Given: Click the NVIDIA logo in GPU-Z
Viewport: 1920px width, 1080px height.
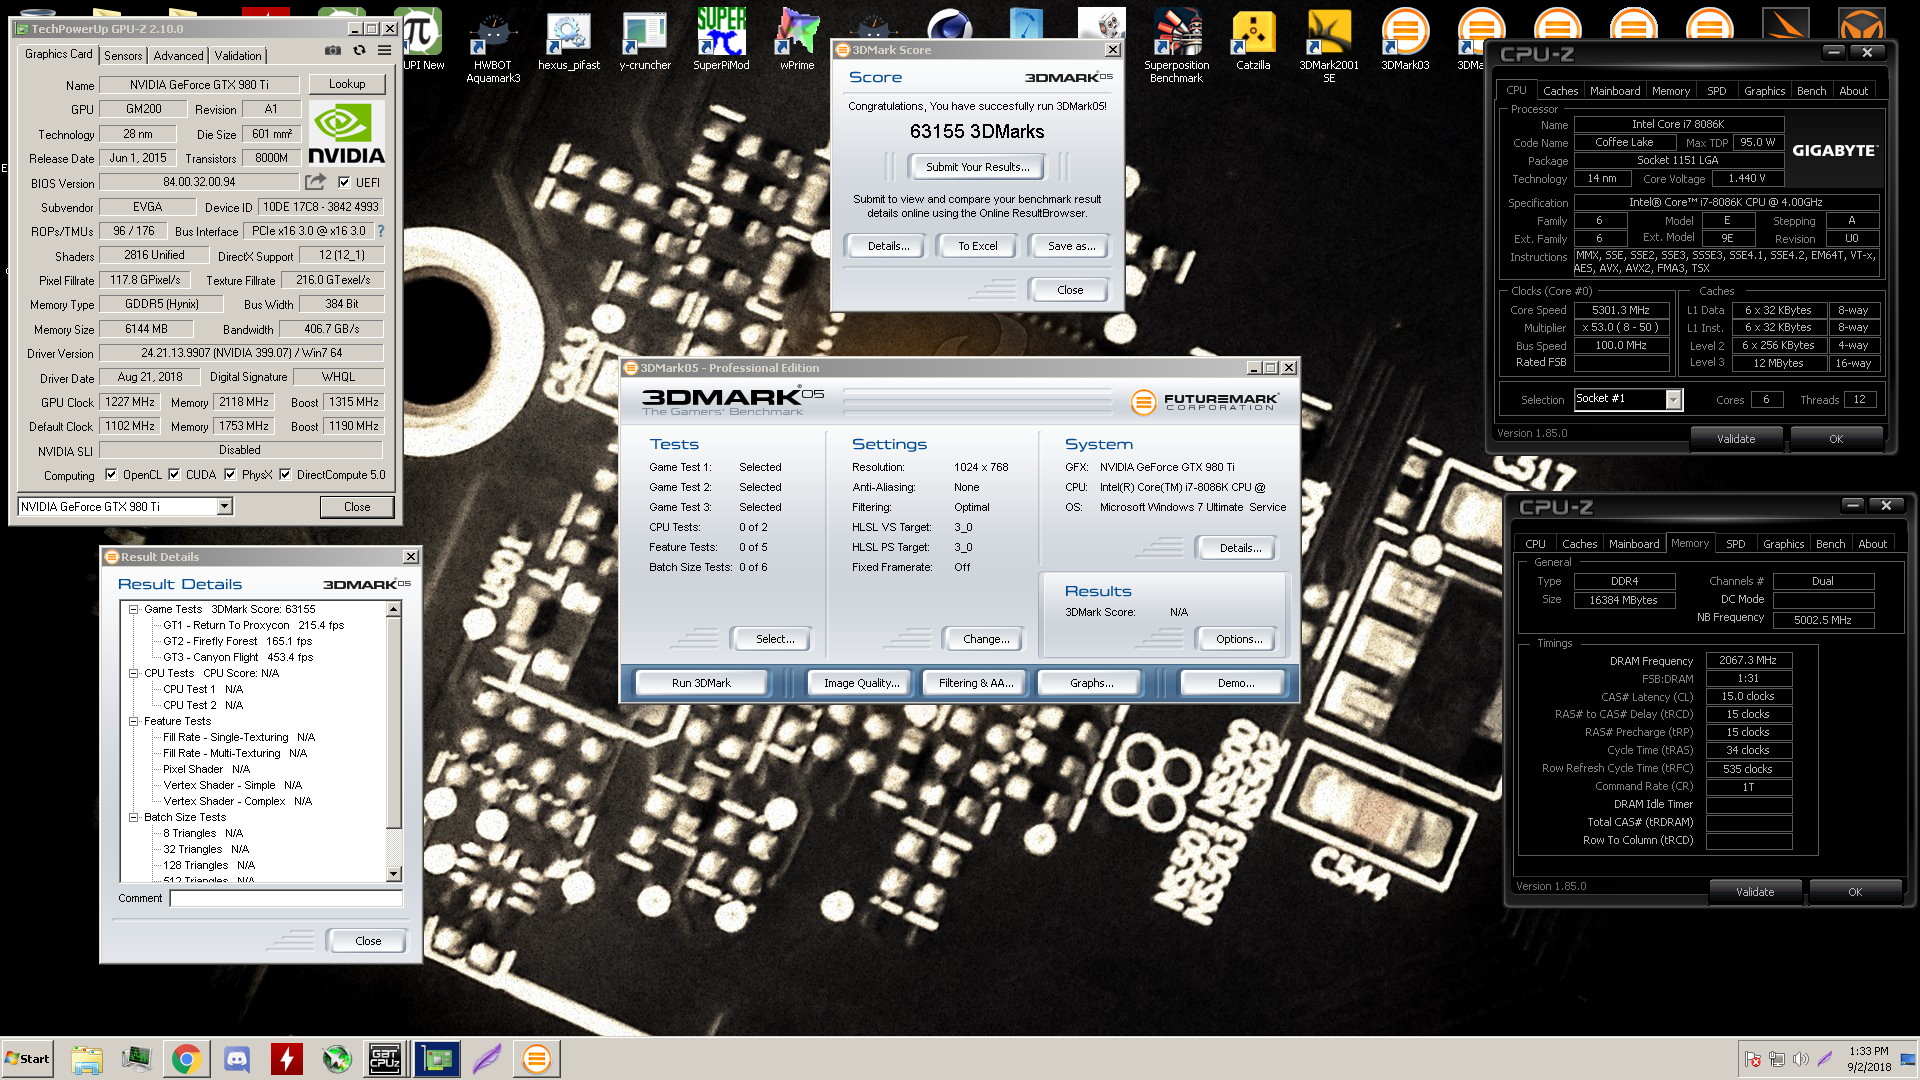Looking at the screenshot, I should [346, 133].
